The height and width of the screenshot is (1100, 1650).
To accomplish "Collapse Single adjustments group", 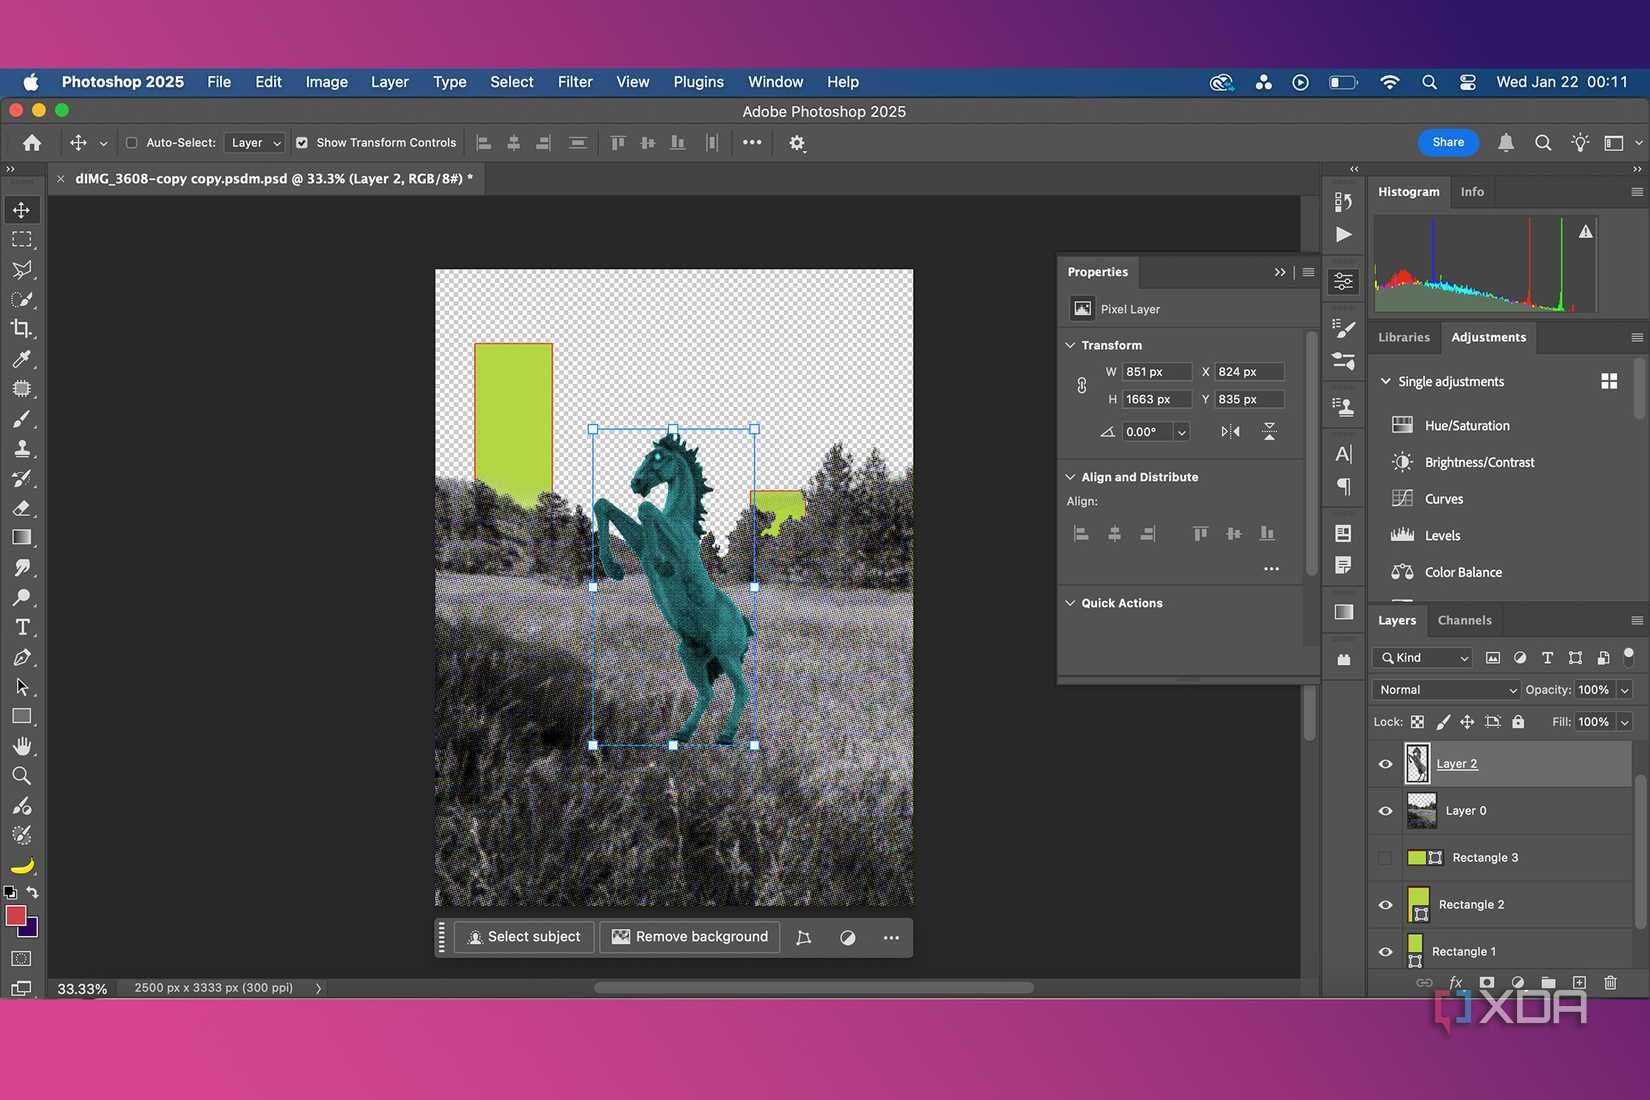I will 1386,382.
